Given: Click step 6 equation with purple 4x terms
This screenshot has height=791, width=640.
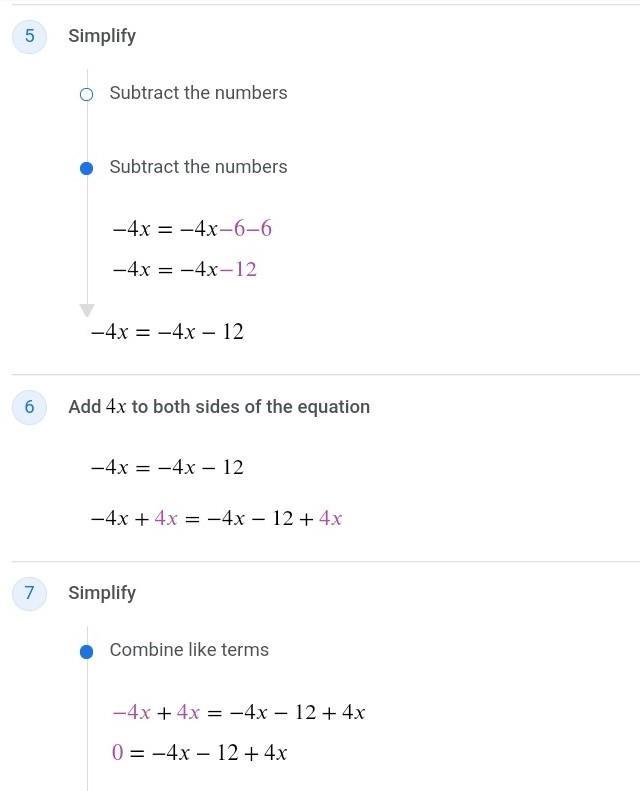Looking at the screenshot, I should coord(216,518).
